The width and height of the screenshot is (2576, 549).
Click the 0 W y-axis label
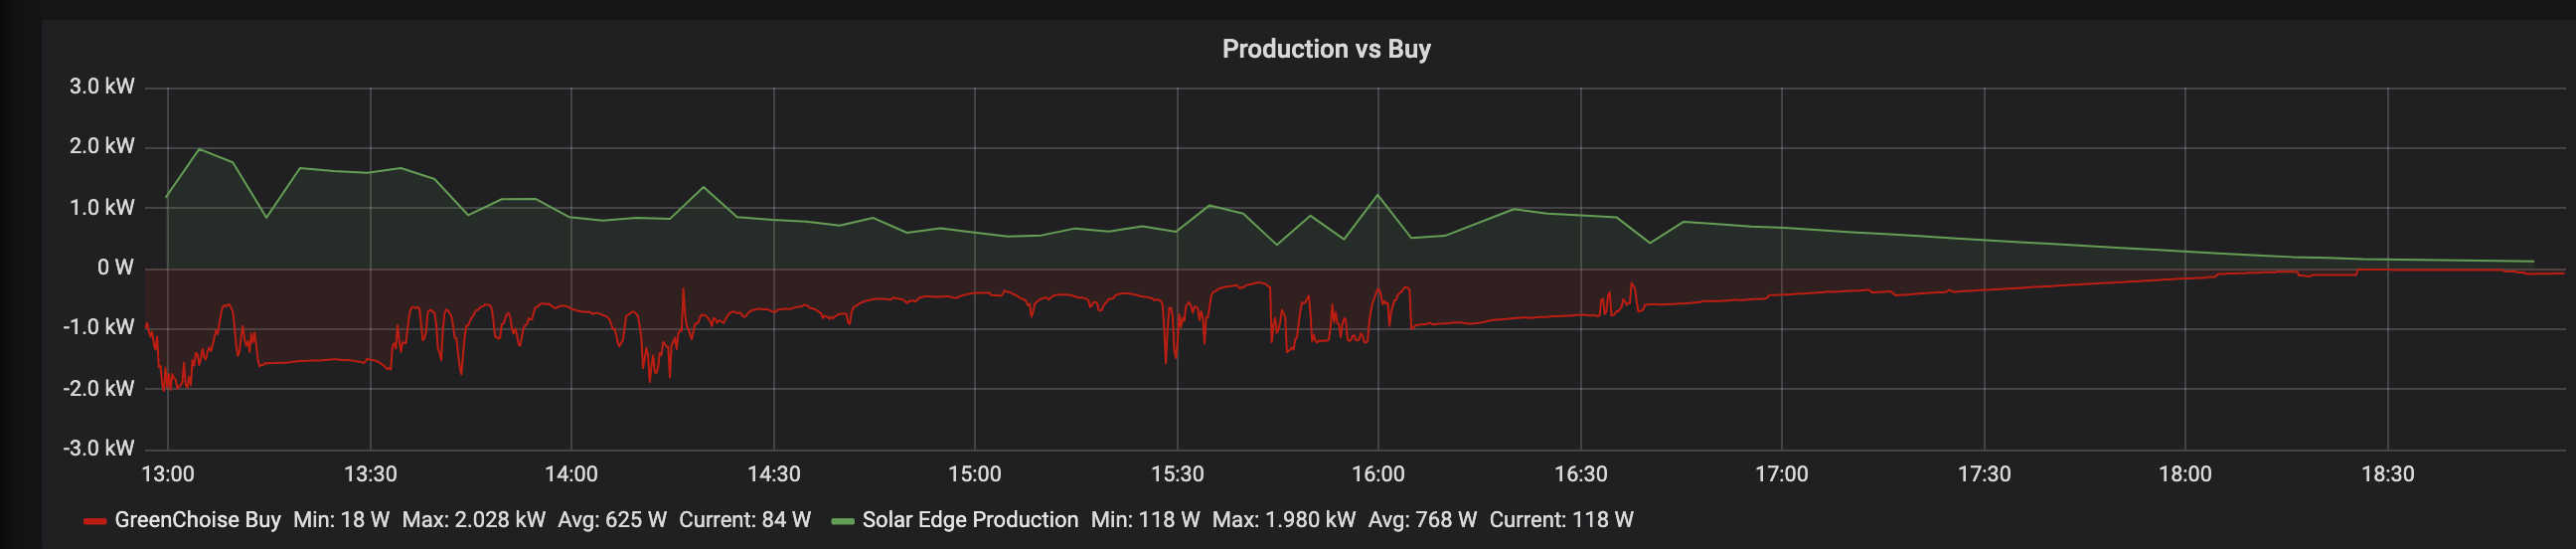[x=115, y=268]
